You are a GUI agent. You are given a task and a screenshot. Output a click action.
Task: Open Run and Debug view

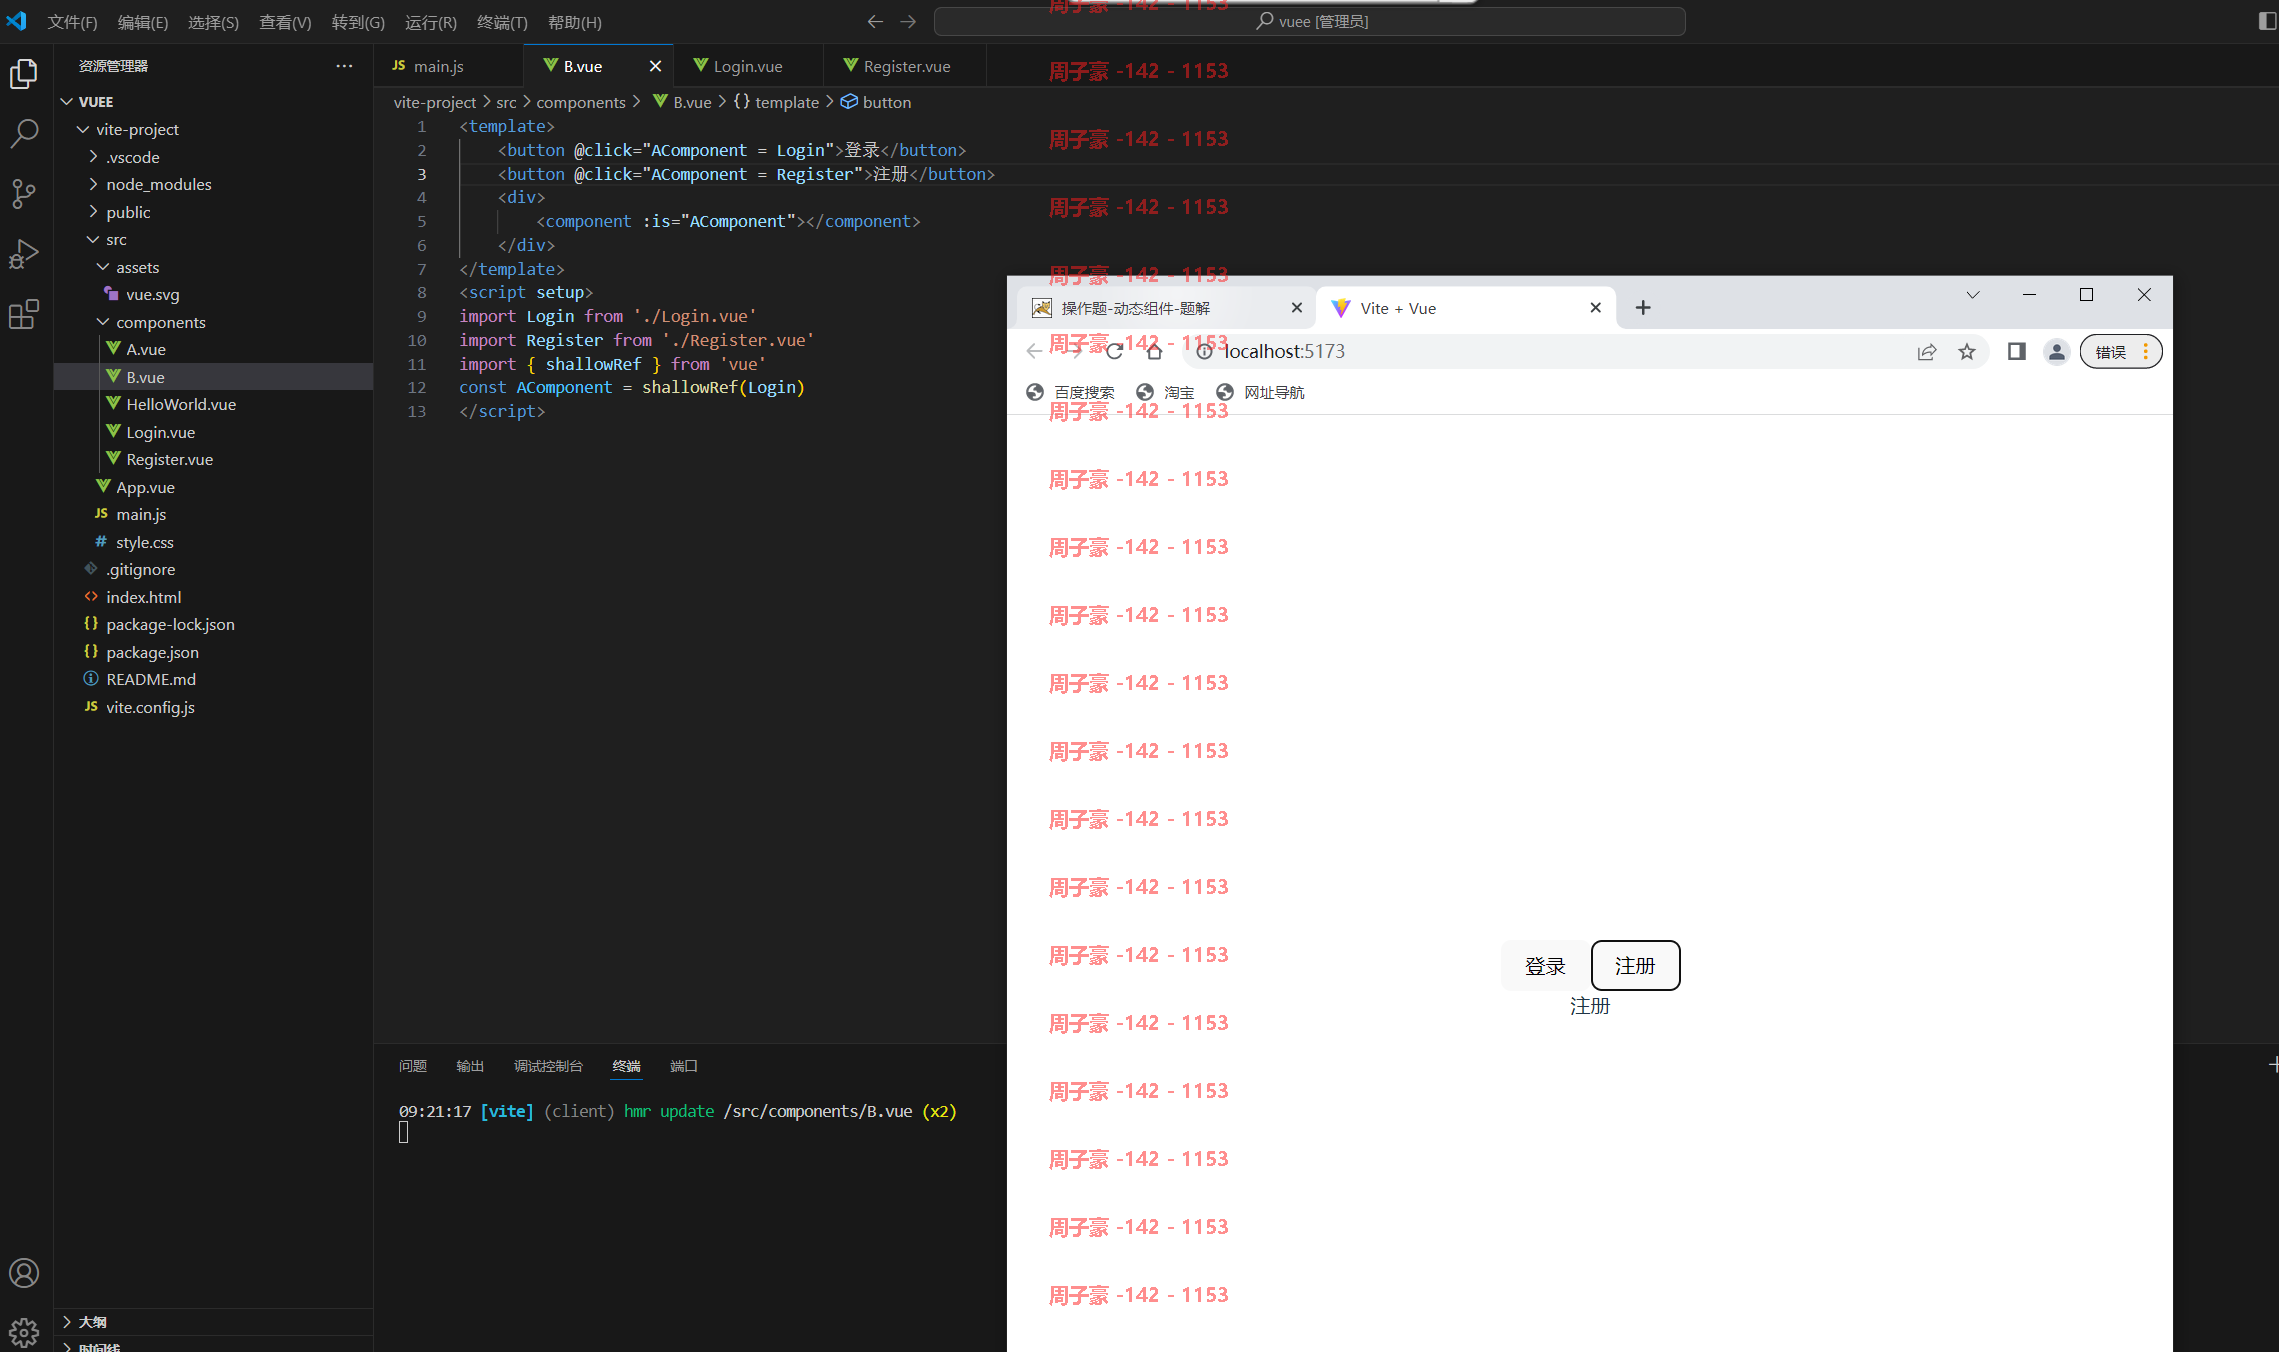tap(24, 254)
